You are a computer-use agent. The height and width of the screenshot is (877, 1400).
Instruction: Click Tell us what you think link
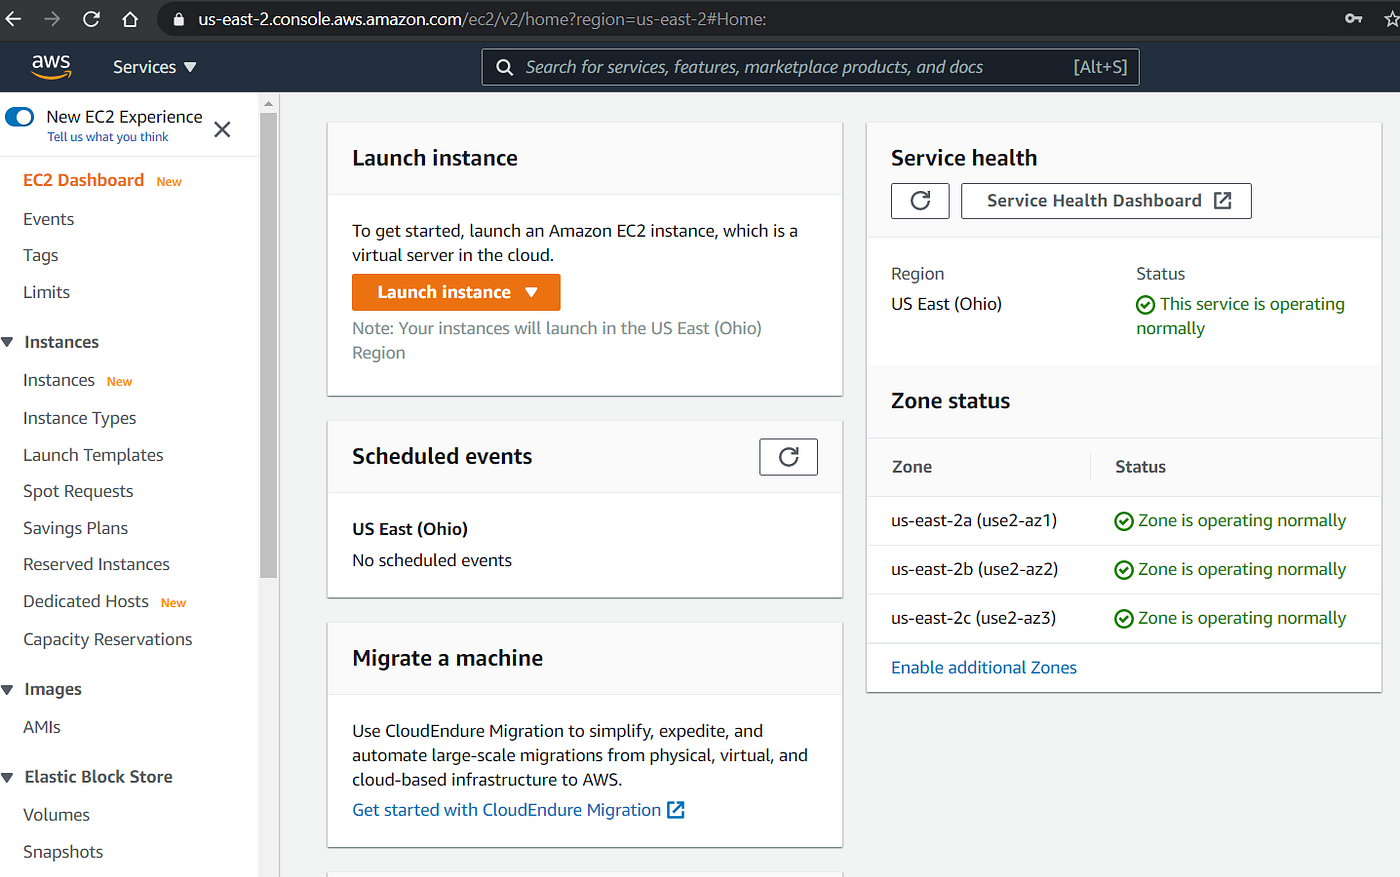click(x=108, y=137)
